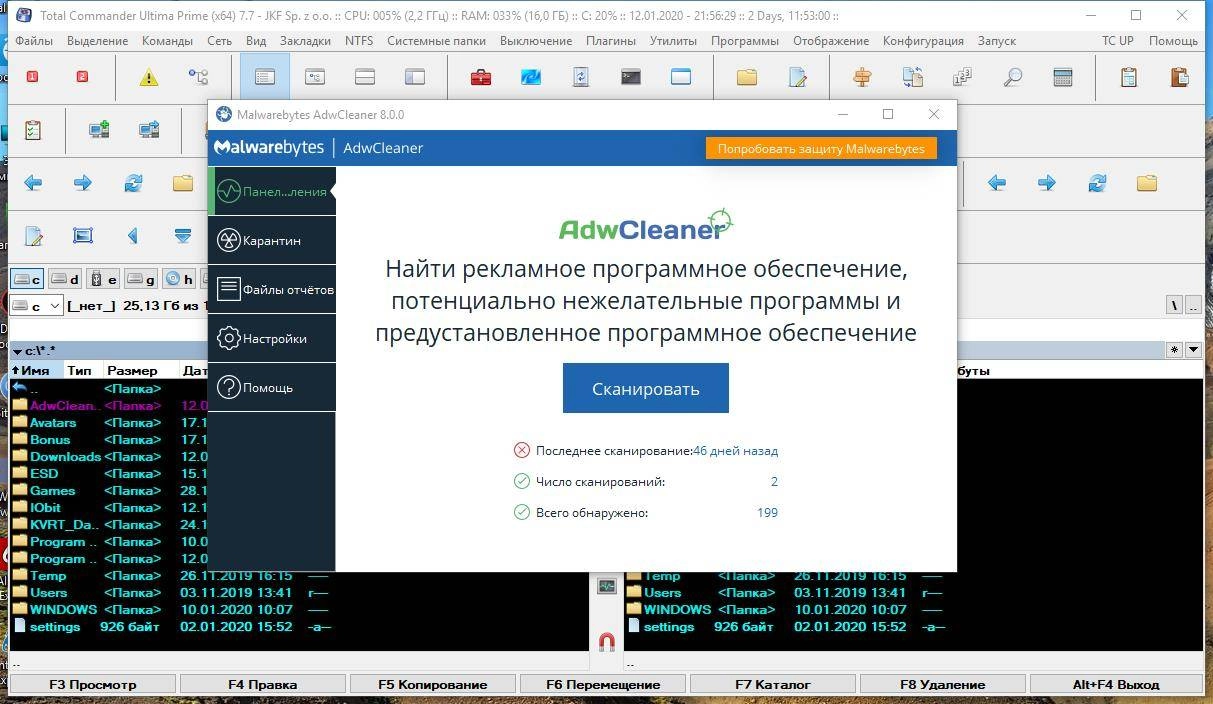Select Avatars folder in left file panel
Image resolution: width=1213 pixels, height=704 pixels.
[x=53, y=422]
